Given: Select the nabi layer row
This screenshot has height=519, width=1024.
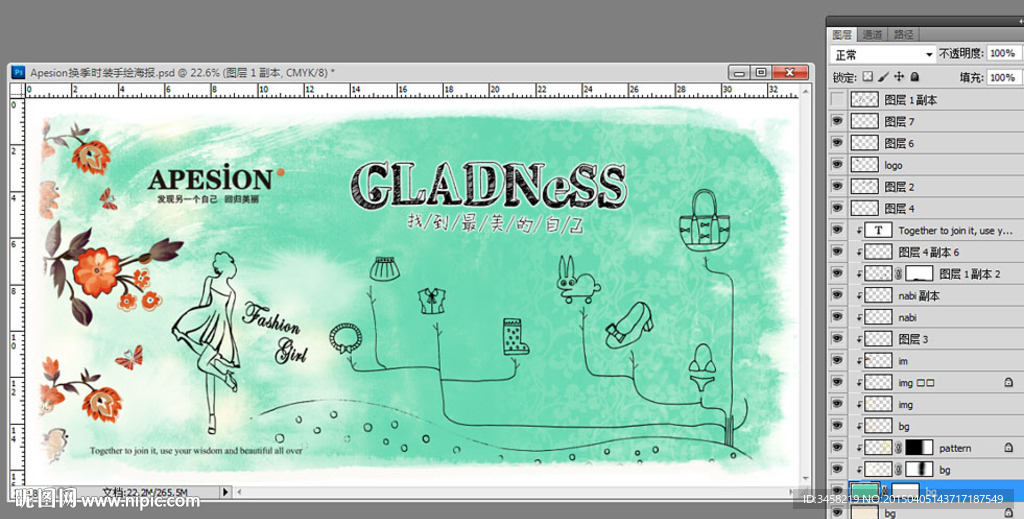Looking at the screenshot, I should pos(926,317).
